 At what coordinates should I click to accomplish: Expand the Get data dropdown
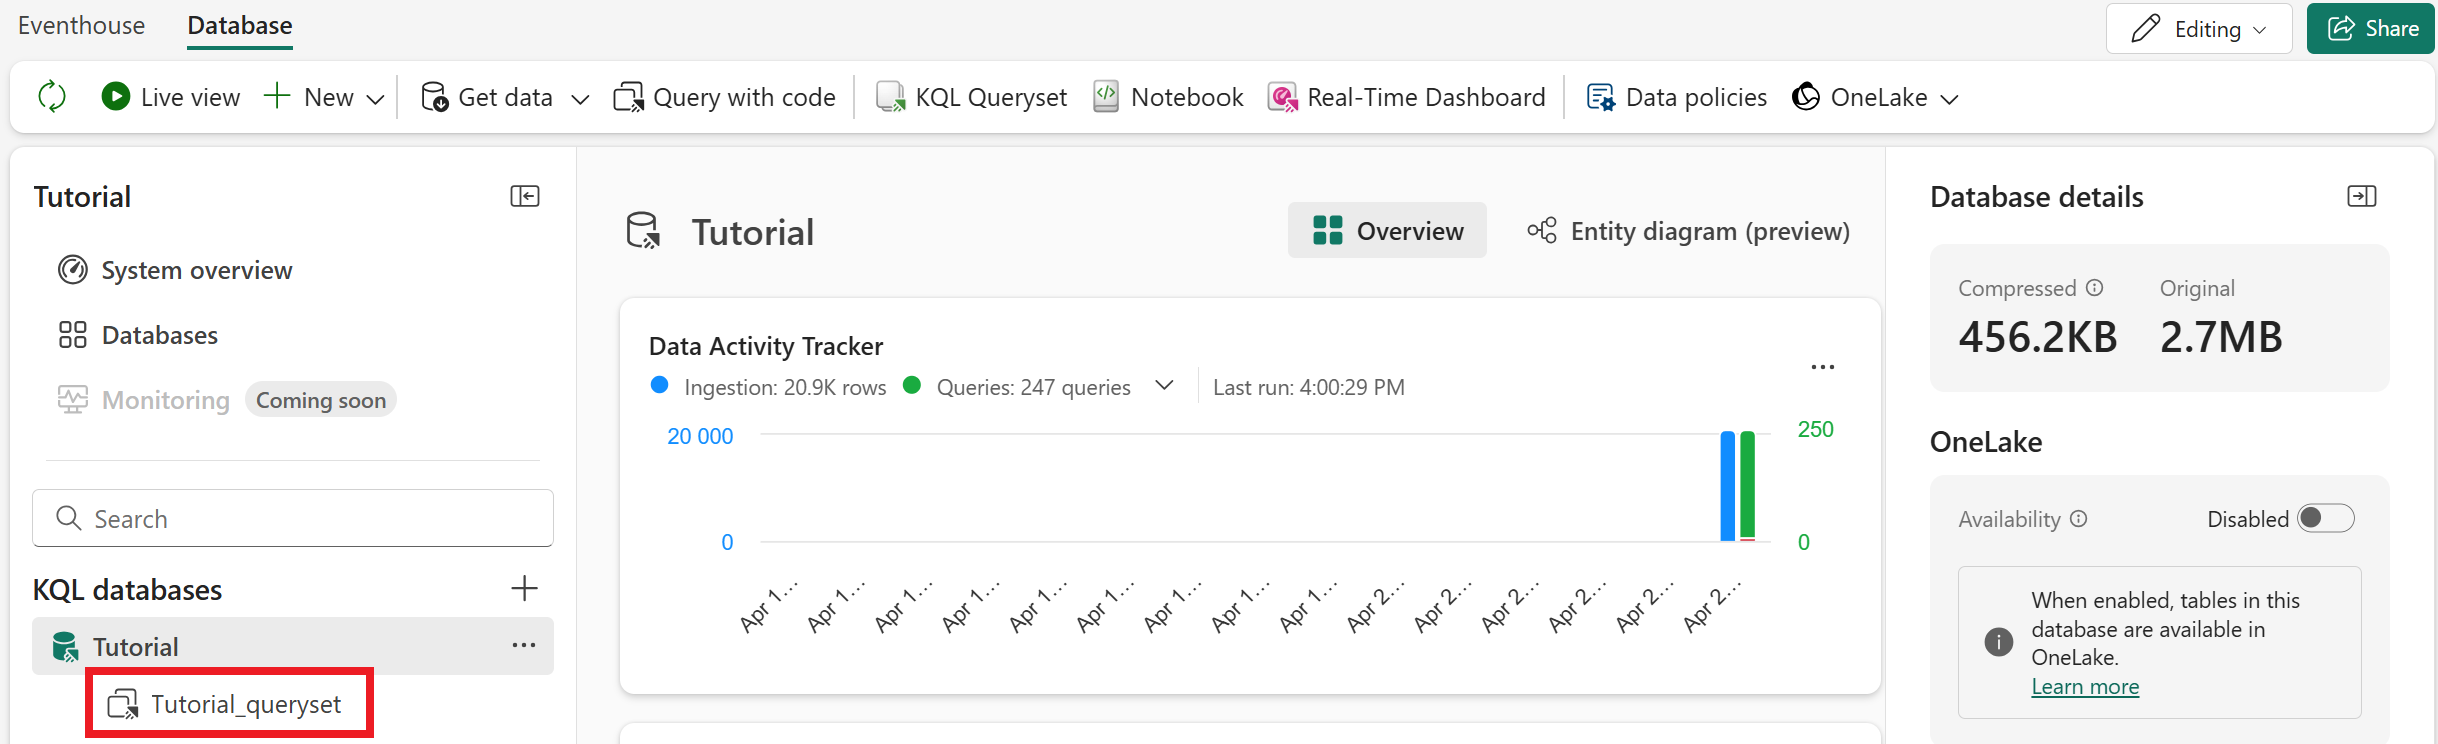click(x=580, y=98)
